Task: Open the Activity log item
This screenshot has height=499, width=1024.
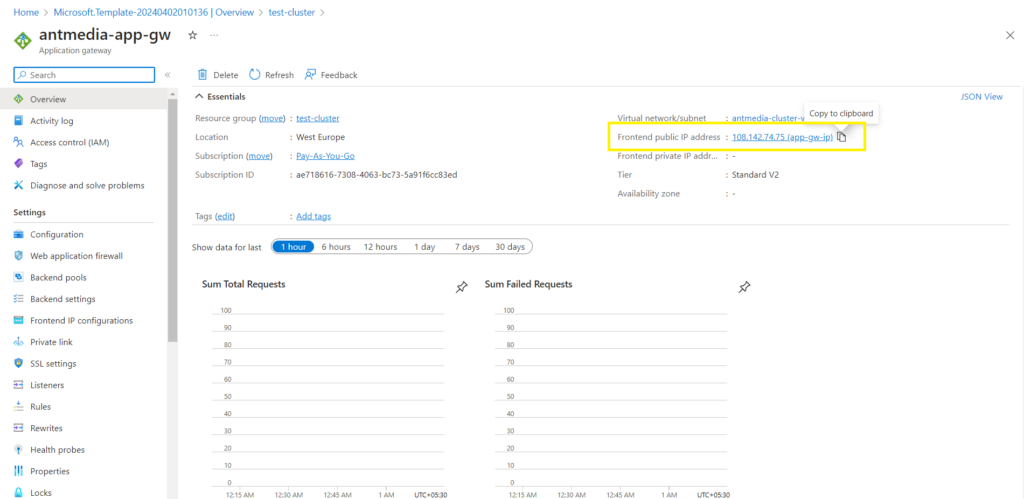Action: 52,121
